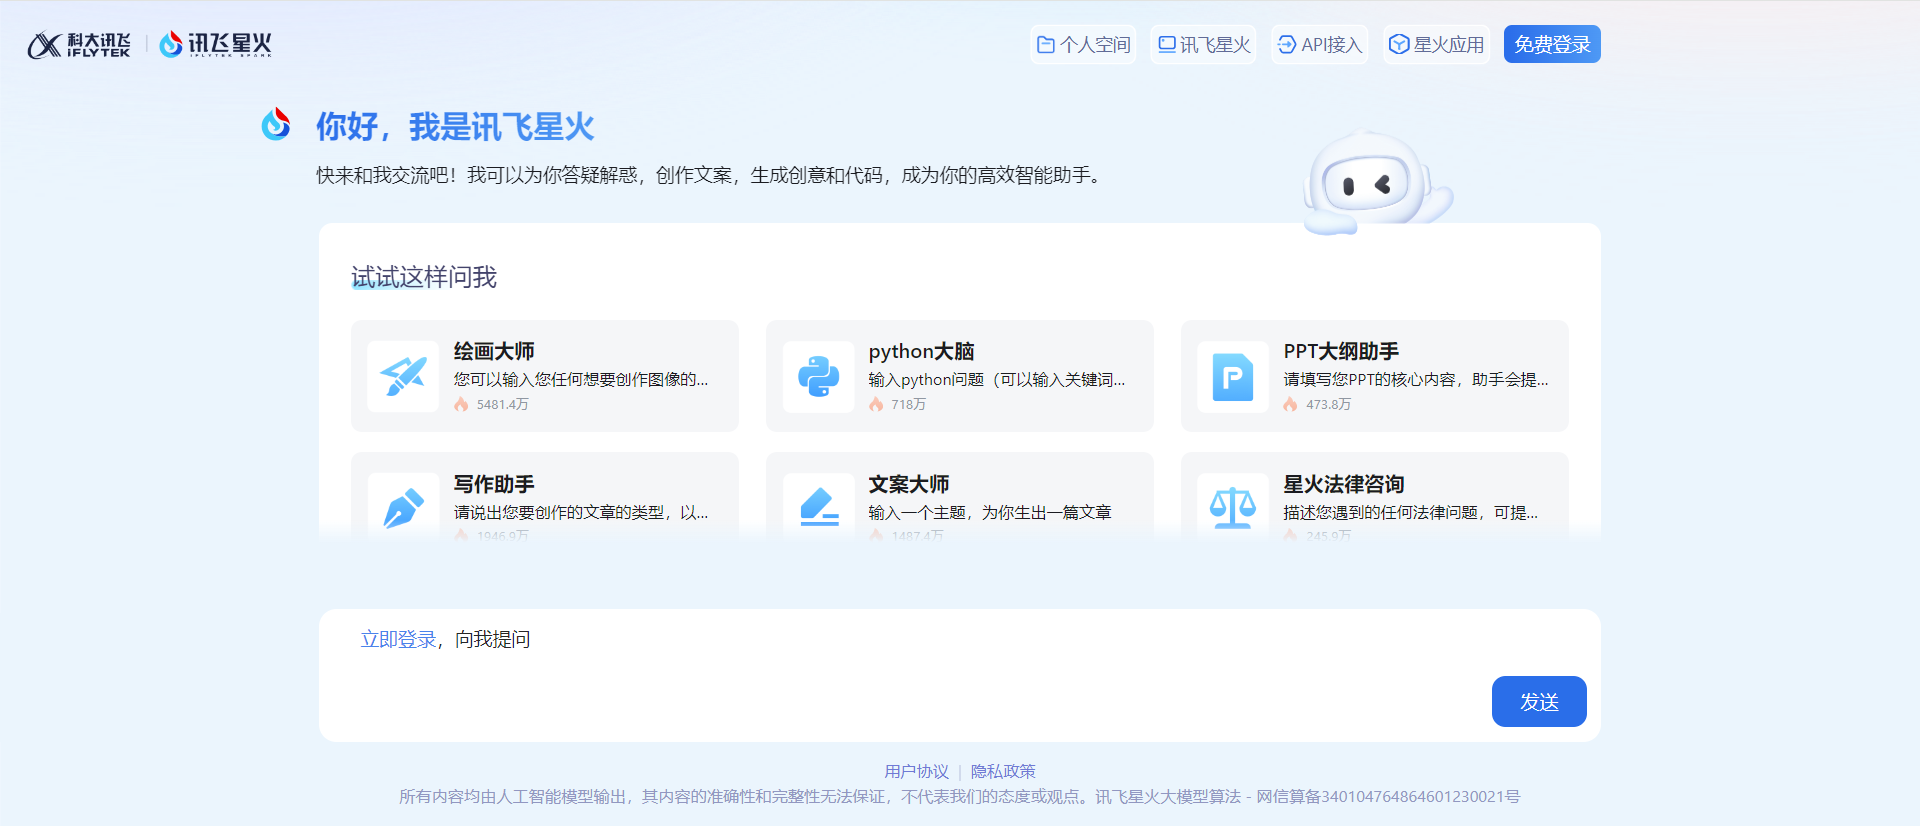Click the 写作助手 pen icon
This screenshot has width=1920, height=826.
[403, 506]
